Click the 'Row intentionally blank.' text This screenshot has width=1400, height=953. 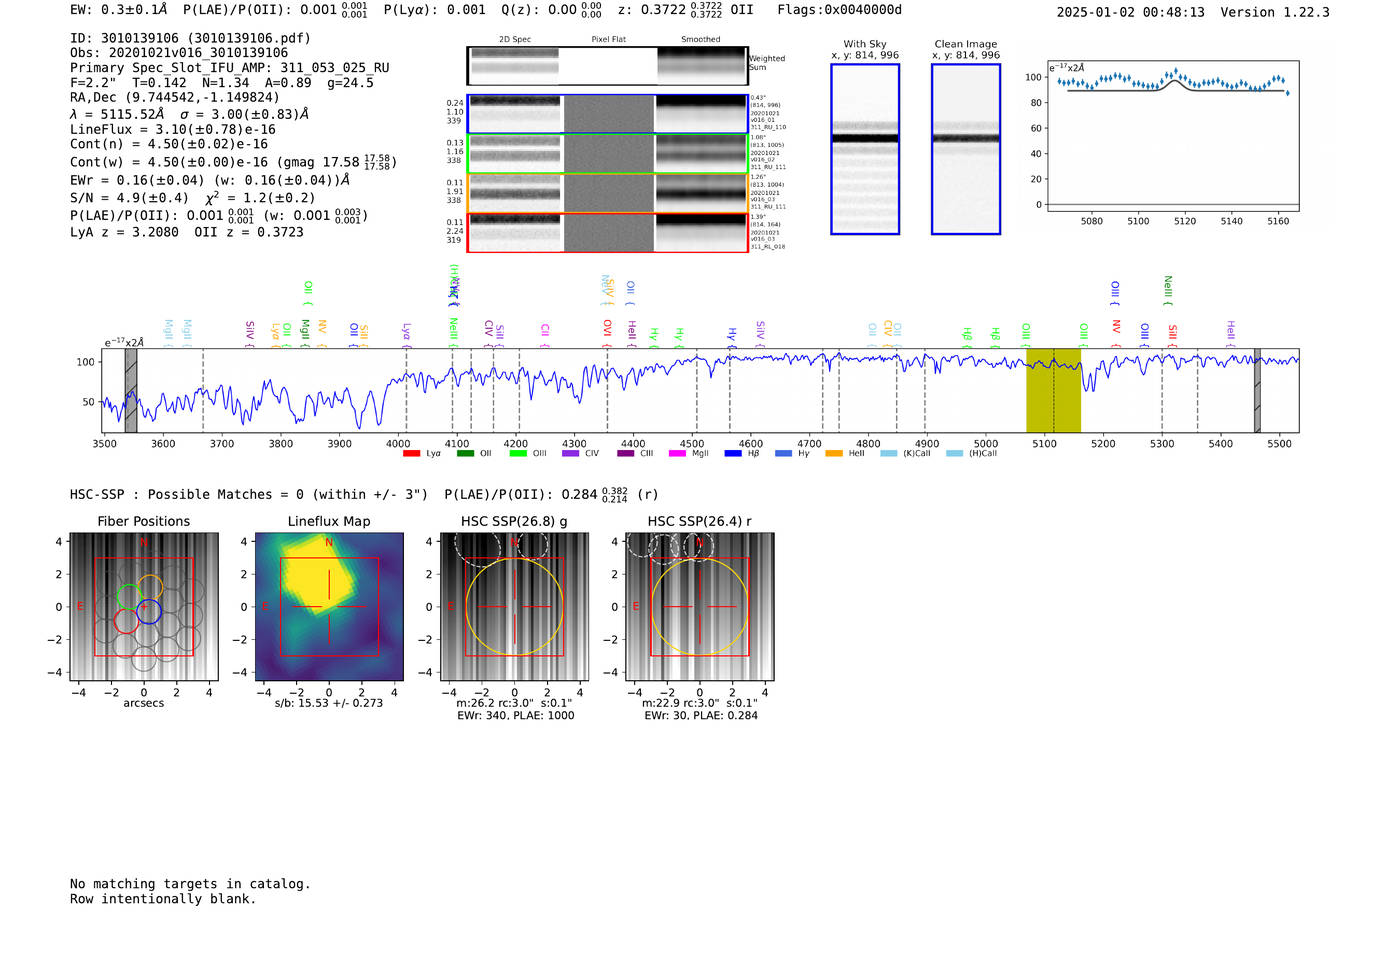(163, 899)
